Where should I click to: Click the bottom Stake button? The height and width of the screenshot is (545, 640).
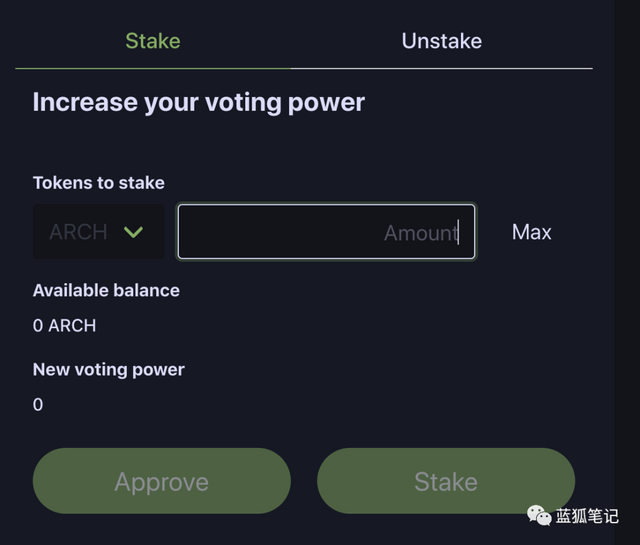pyautogui.click(x=445, y=481)
